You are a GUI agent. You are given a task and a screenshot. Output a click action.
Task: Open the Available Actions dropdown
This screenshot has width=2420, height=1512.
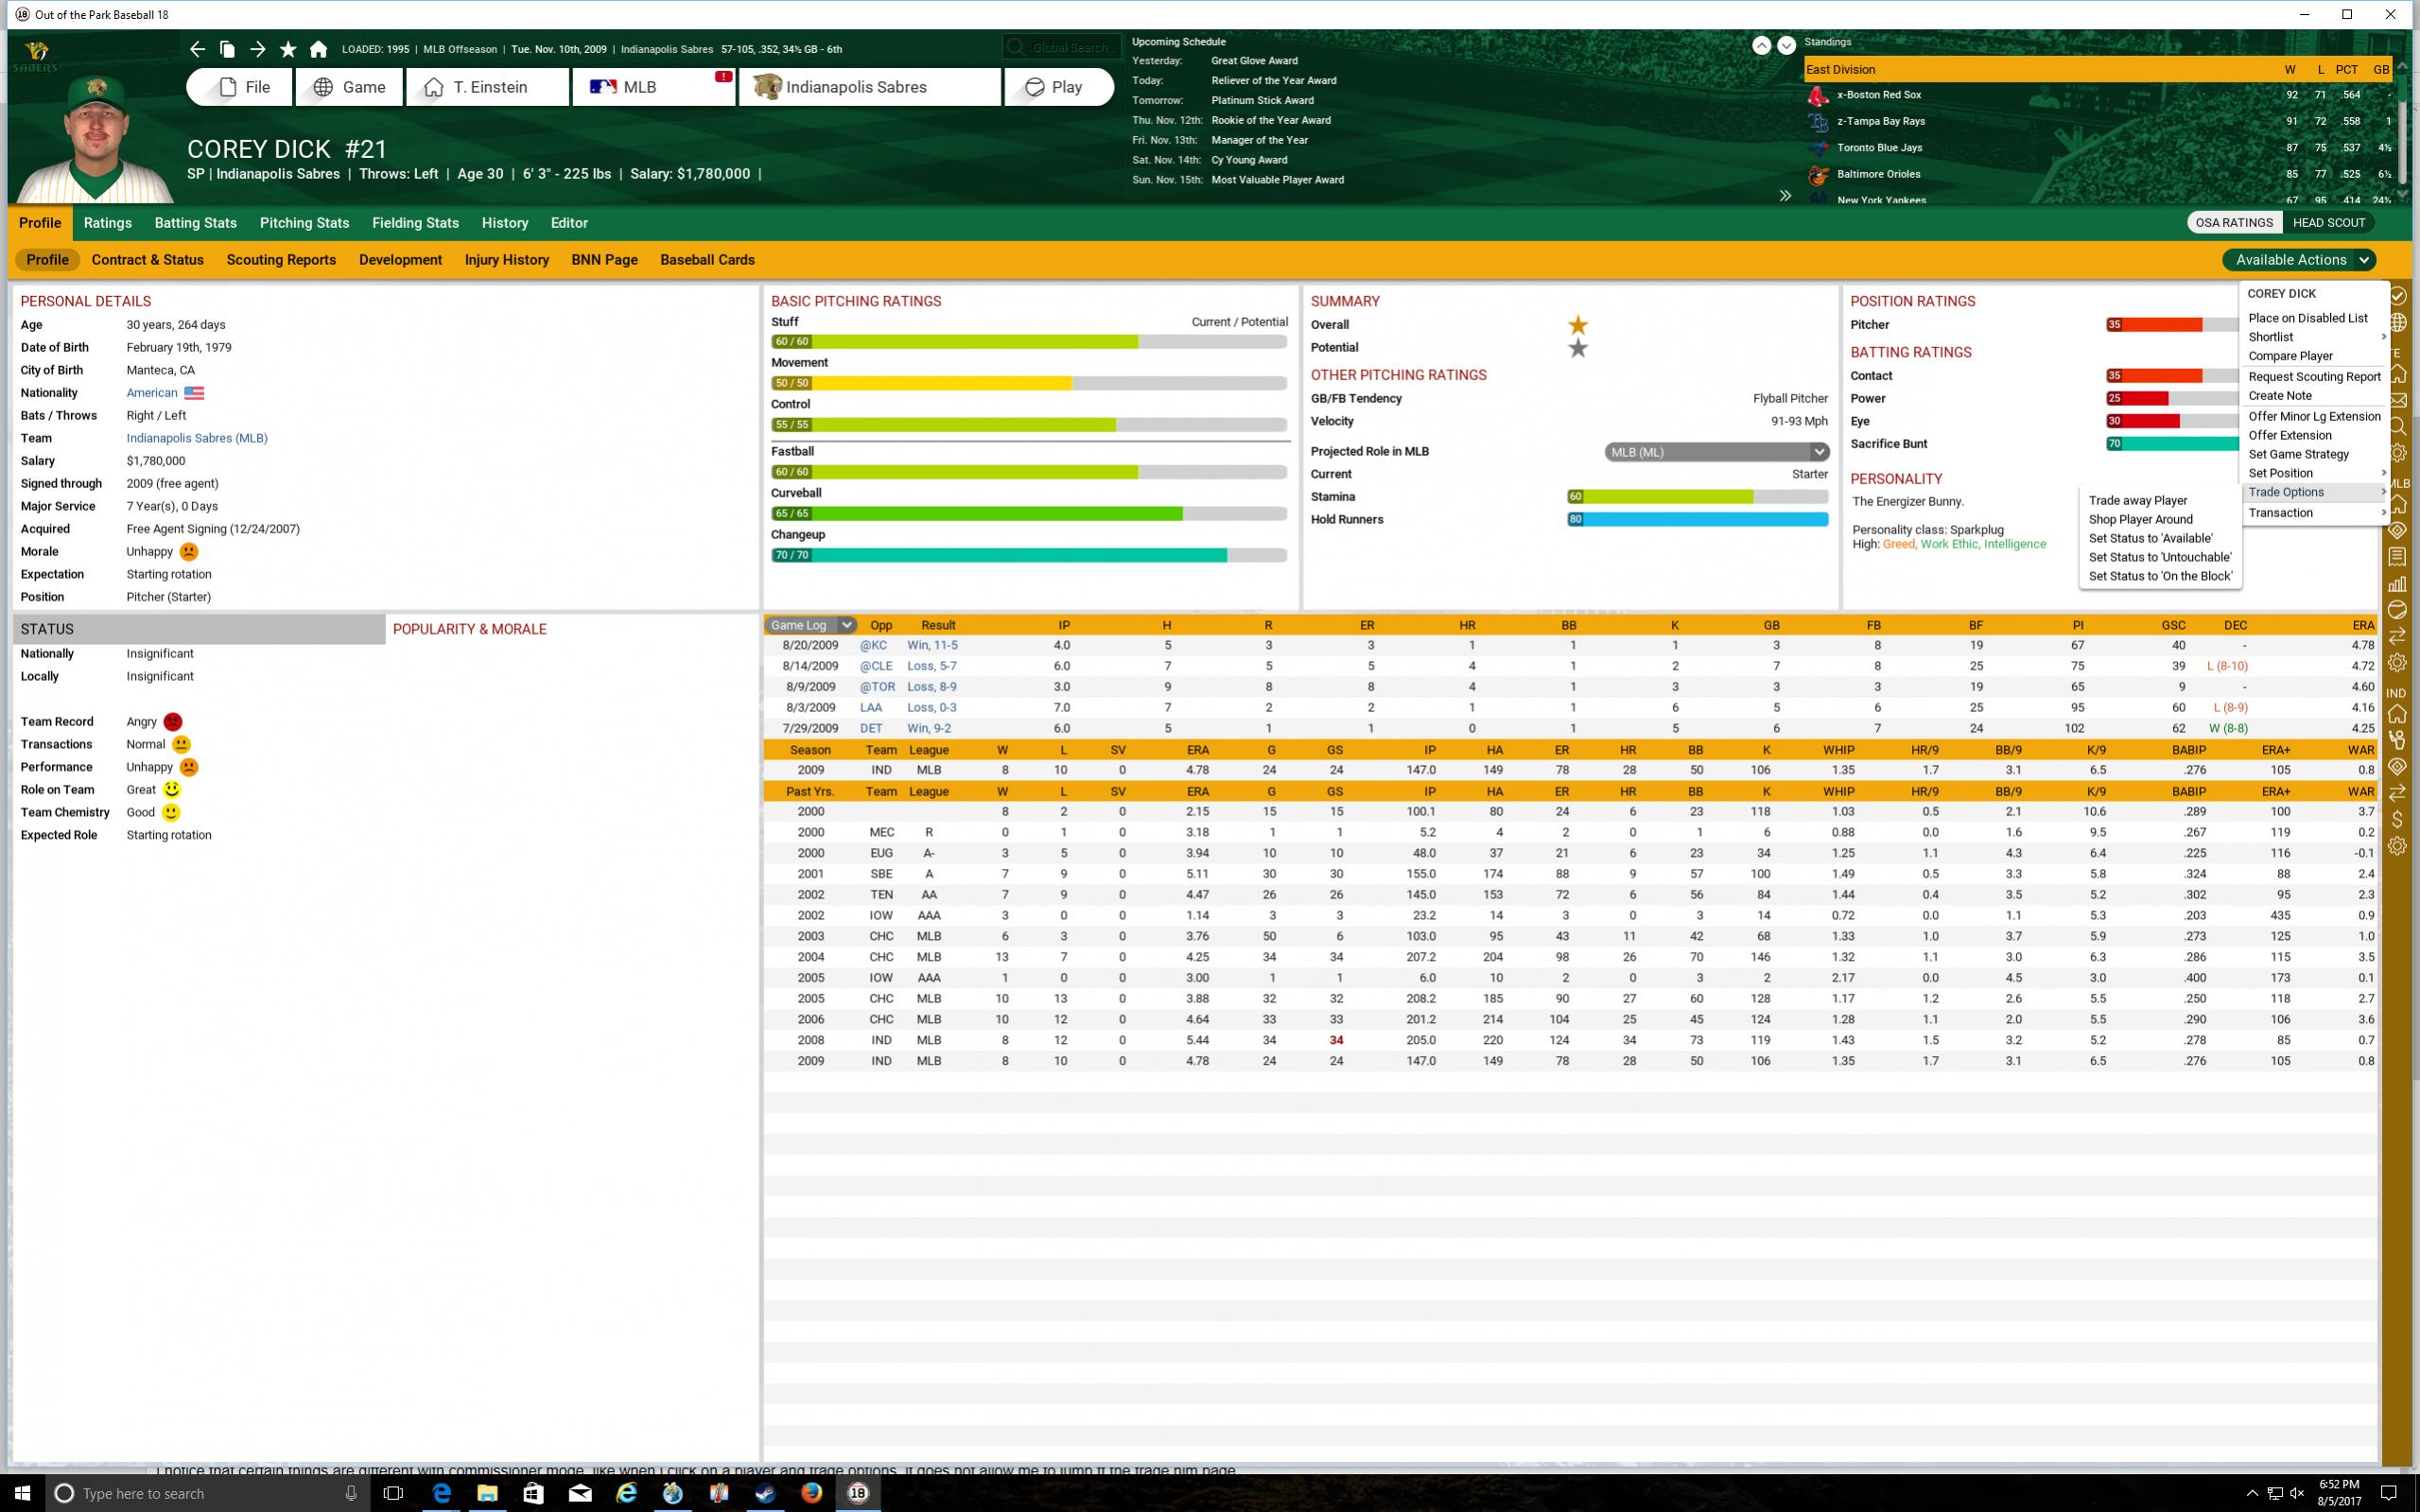(2299, 260)
